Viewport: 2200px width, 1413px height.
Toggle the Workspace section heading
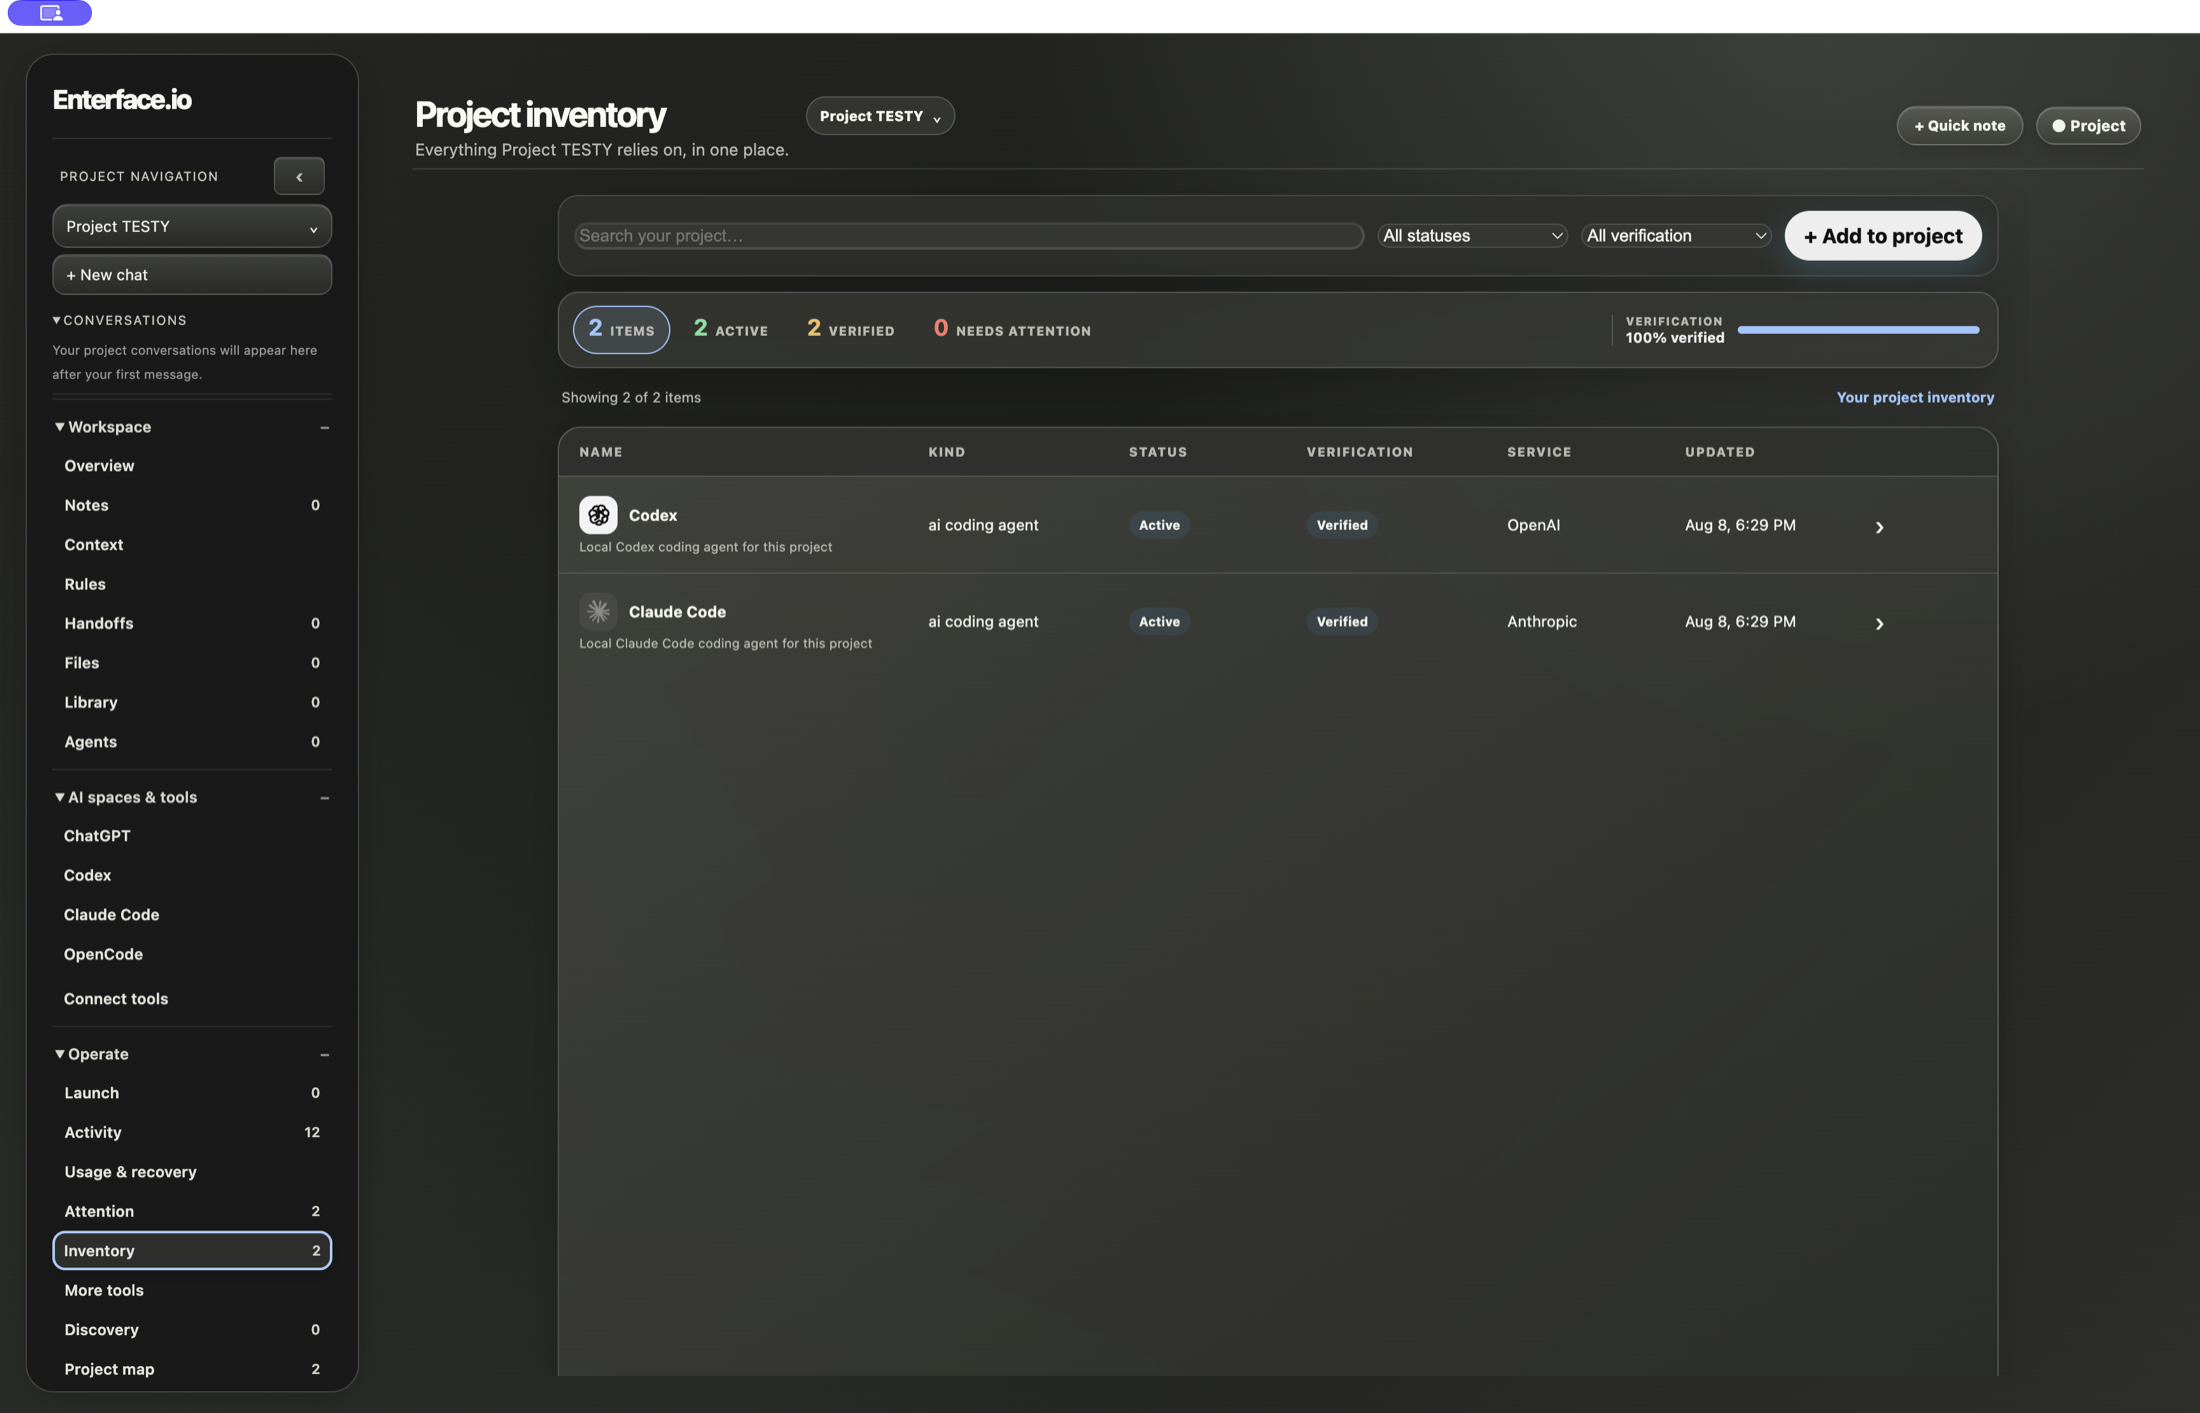click(109, 427)
